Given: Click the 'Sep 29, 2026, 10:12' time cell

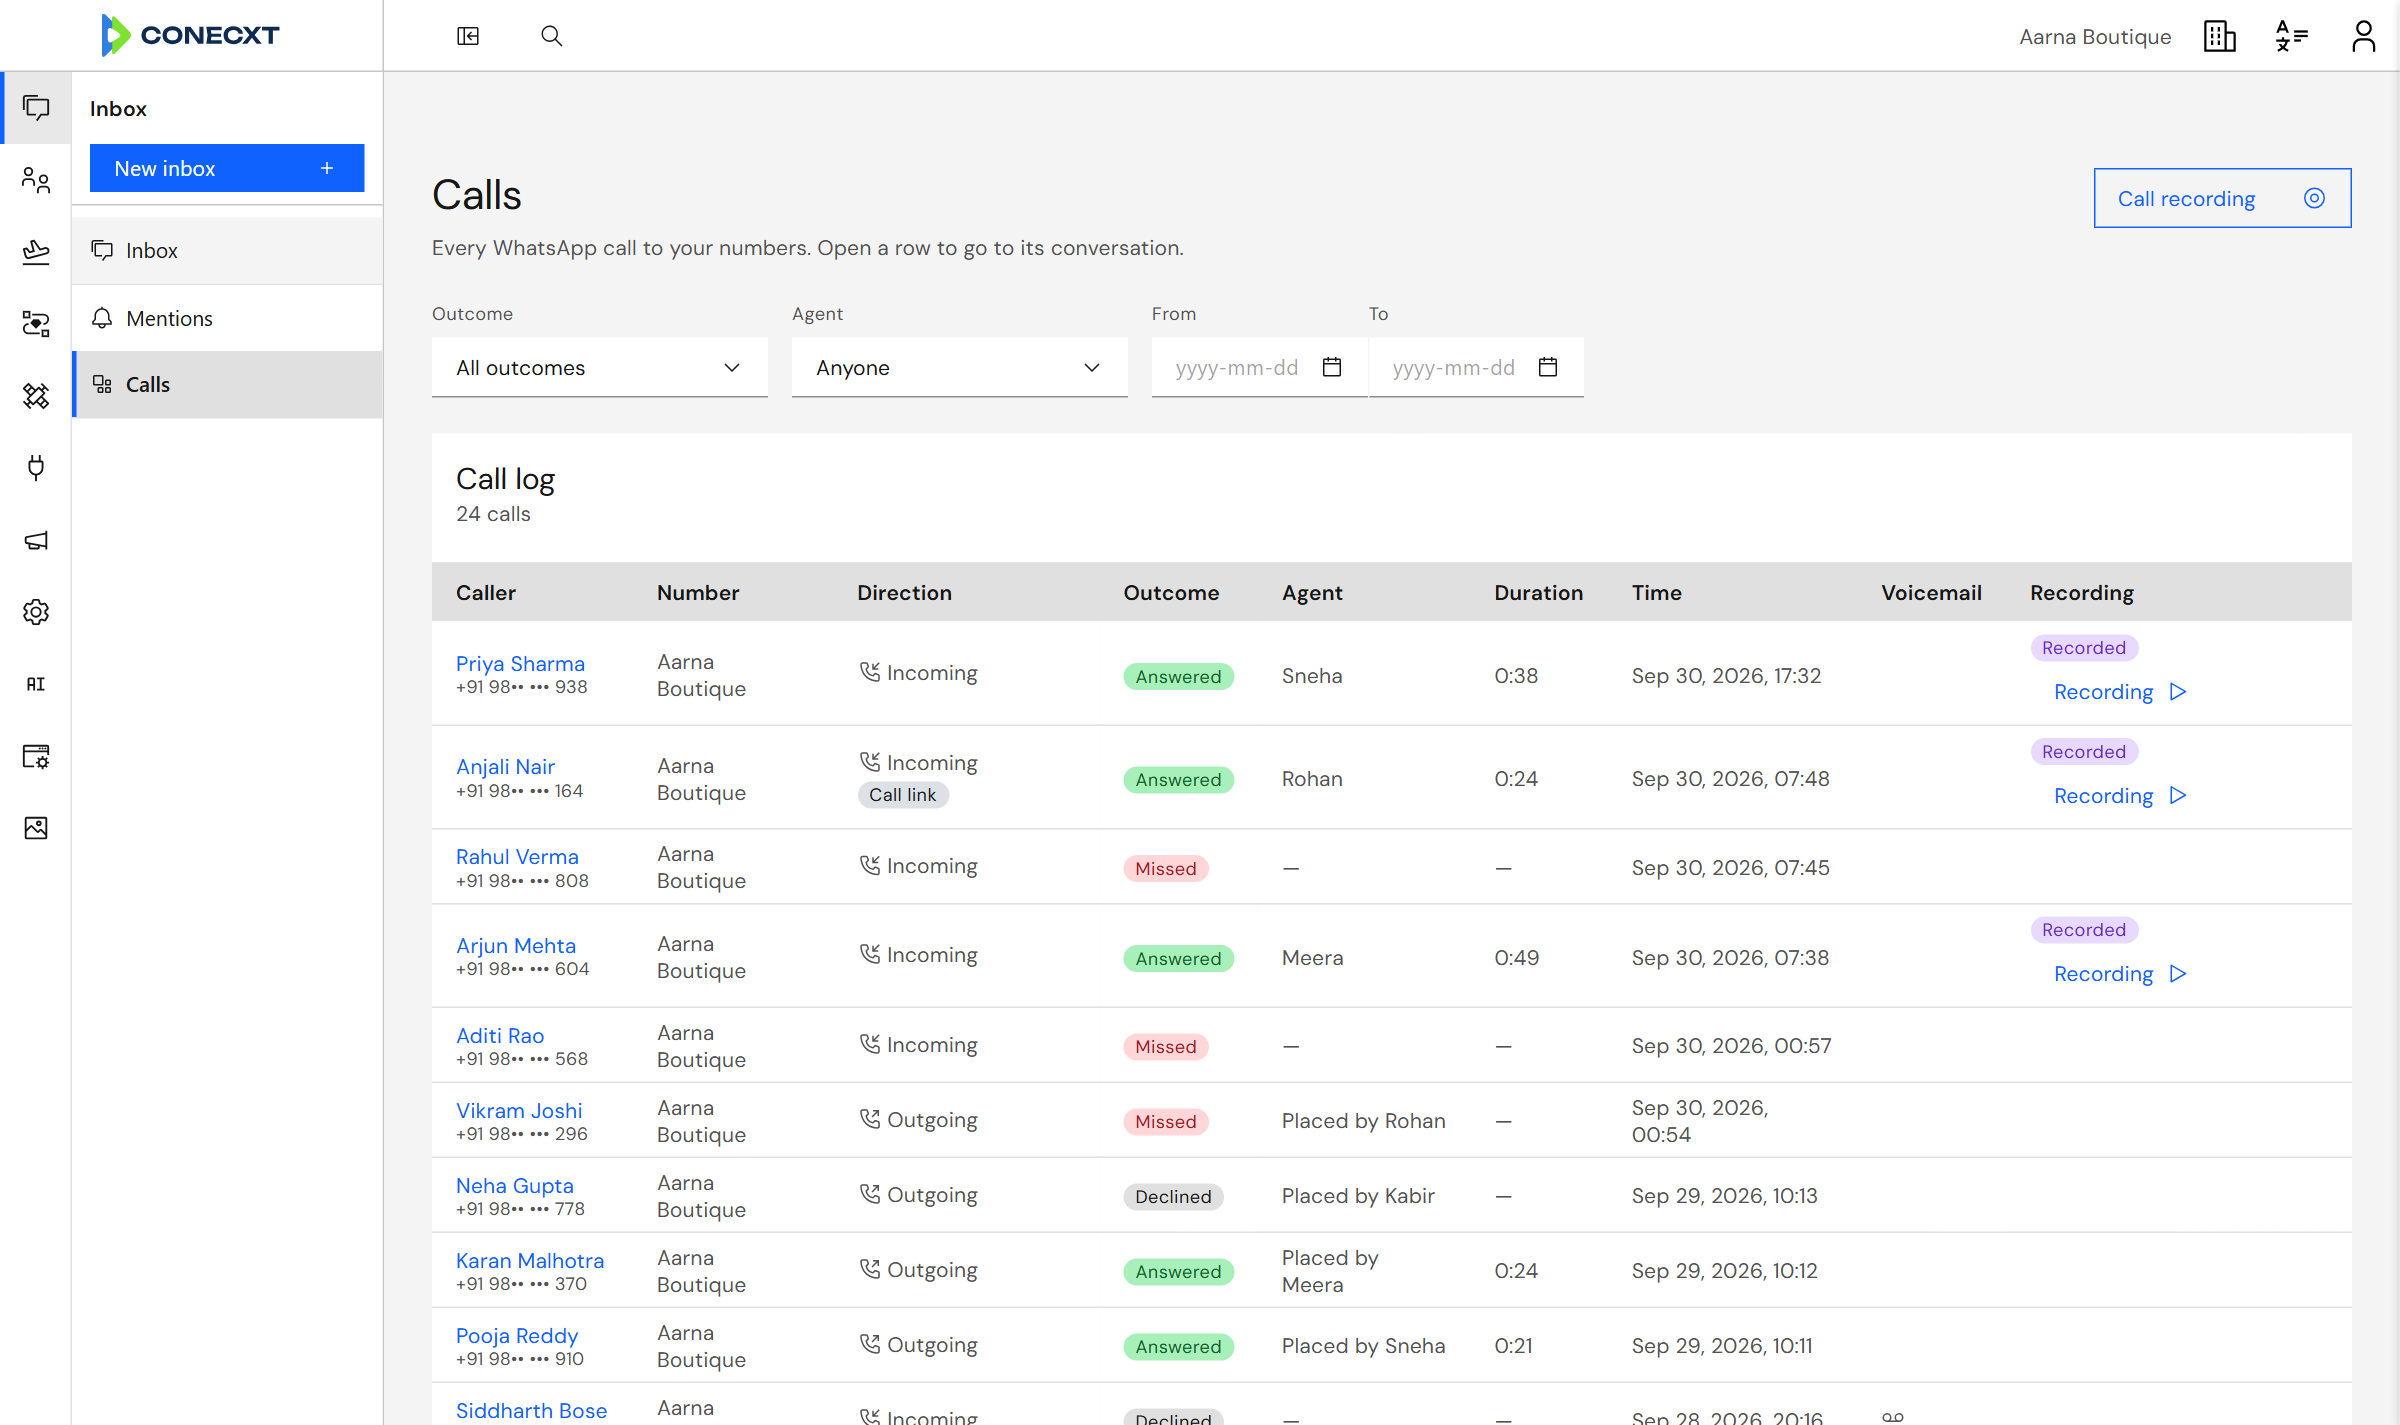Looking at the screenshot, I should (1724, 1271).
